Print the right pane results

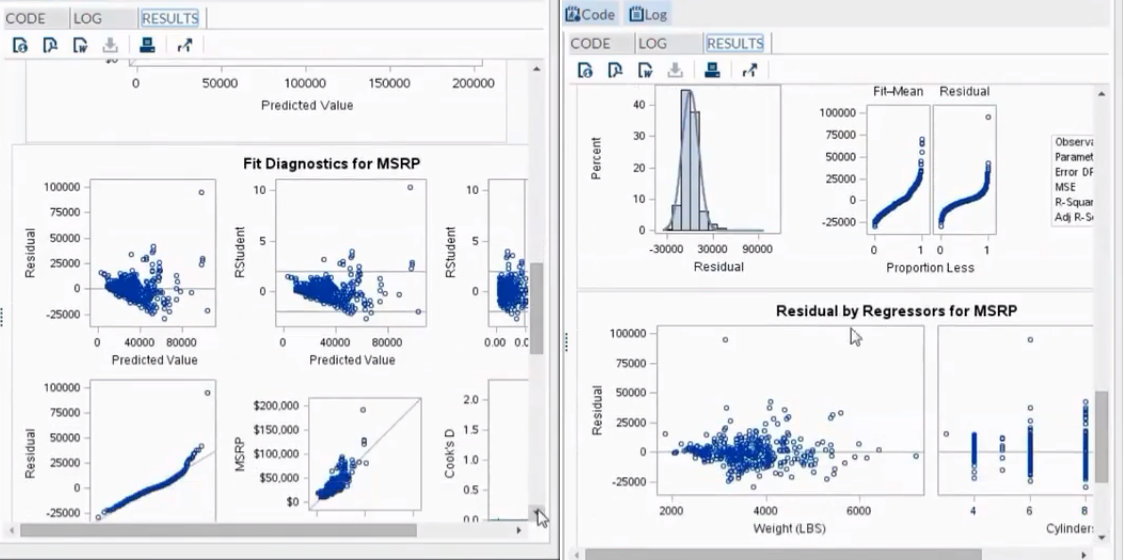pos(712,70)
